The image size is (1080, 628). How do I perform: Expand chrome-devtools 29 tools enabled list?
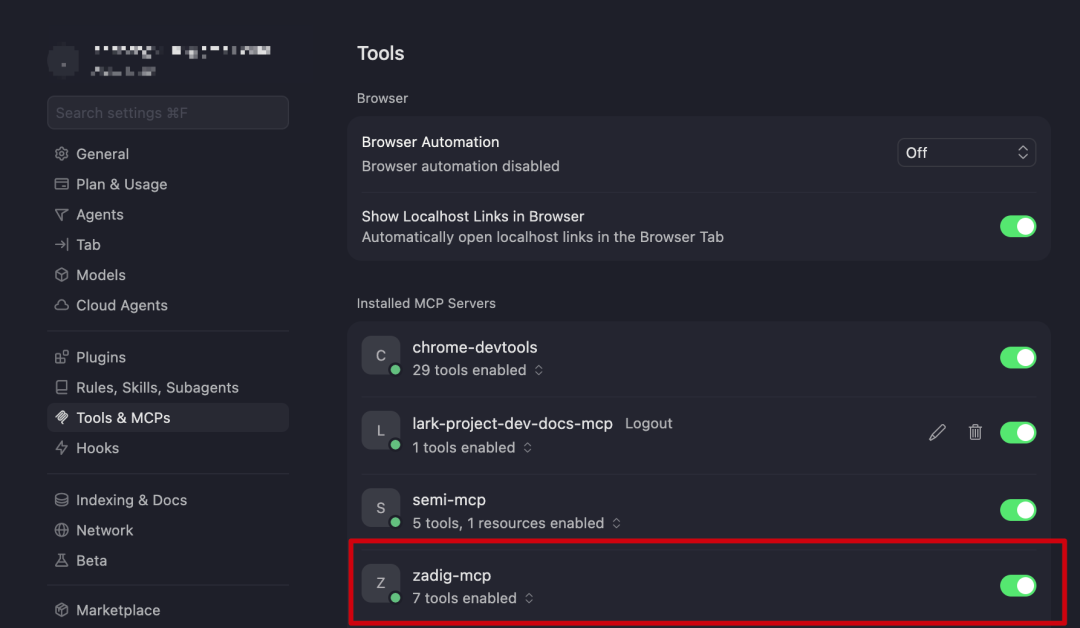click(477, 370)
